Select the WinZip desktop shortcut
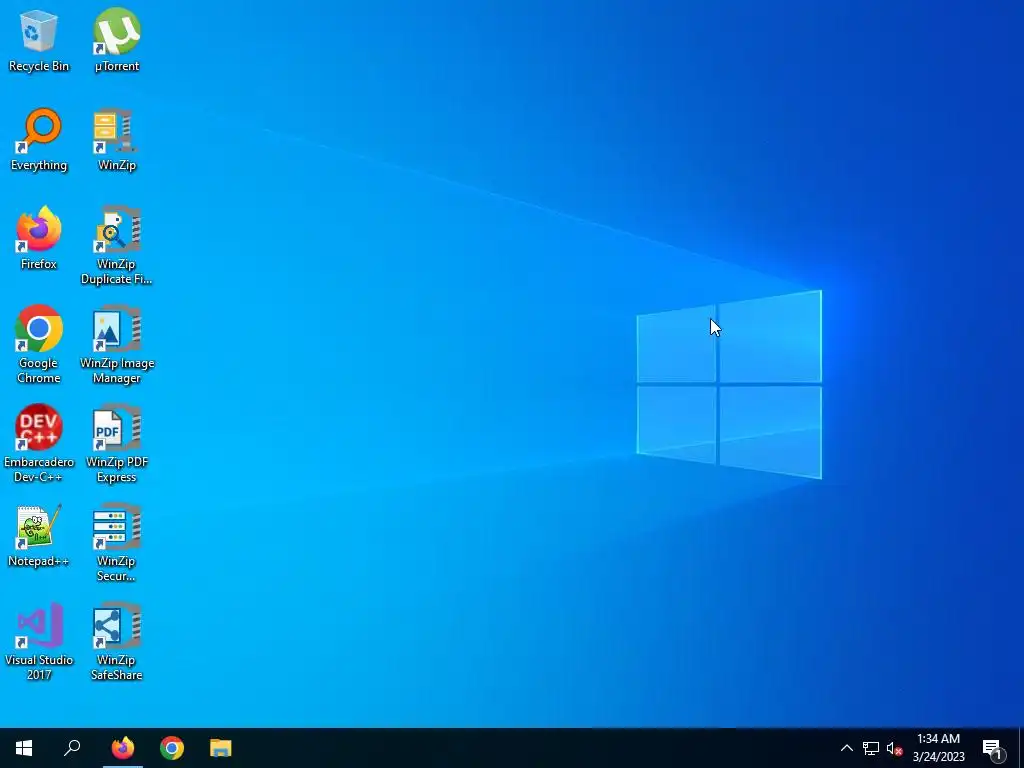Screen dimensions: 1024x768 point(117,140)
